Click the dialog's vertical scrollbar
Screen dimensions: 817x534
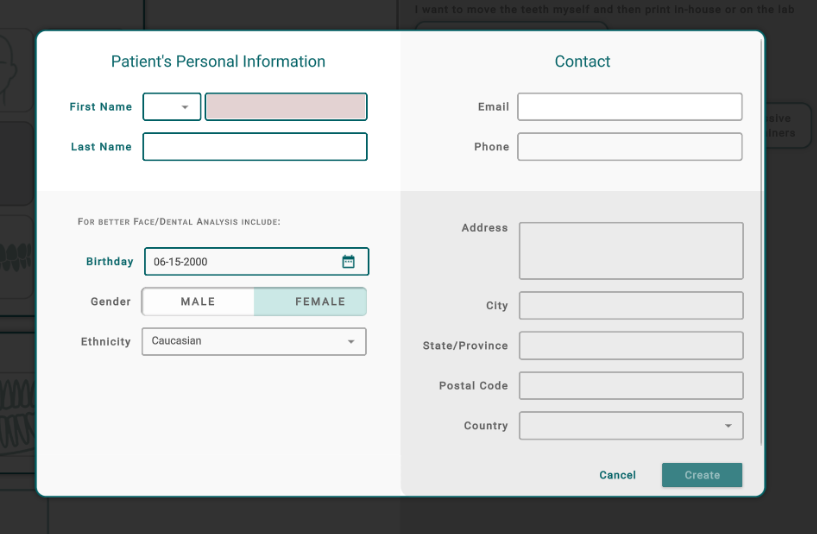[x=761, y=242]
